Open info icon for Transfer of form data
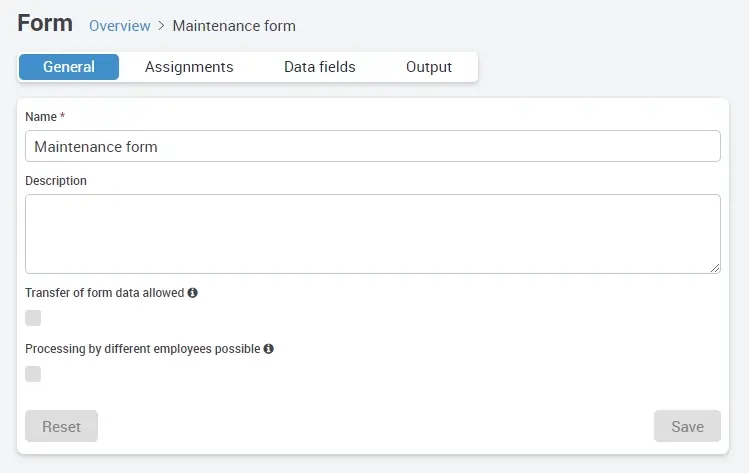 193,293
